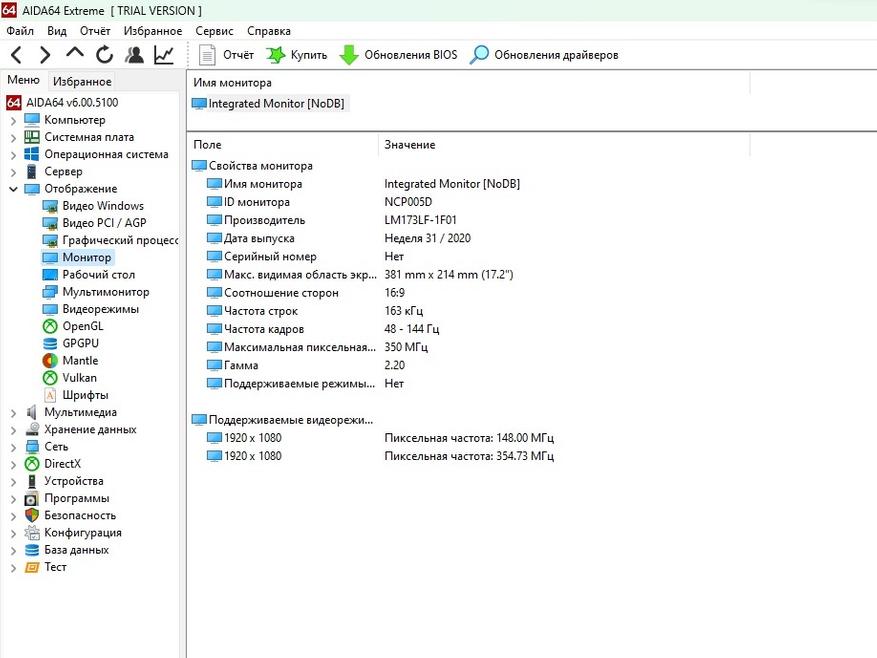Click the BIOS updates green arrow
Viewport: 877px width, 658px height.
349,55
